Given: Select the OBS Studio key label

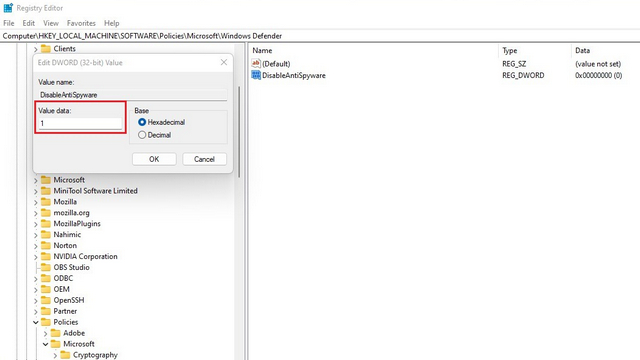Looking at the screenshot, I should [71, 267].
